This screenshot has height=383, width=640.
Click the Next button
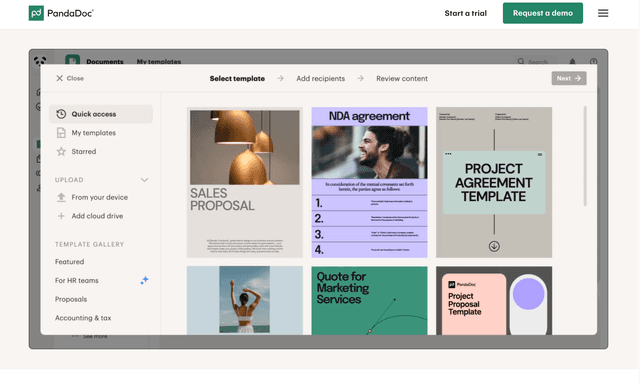pos(569,78)
